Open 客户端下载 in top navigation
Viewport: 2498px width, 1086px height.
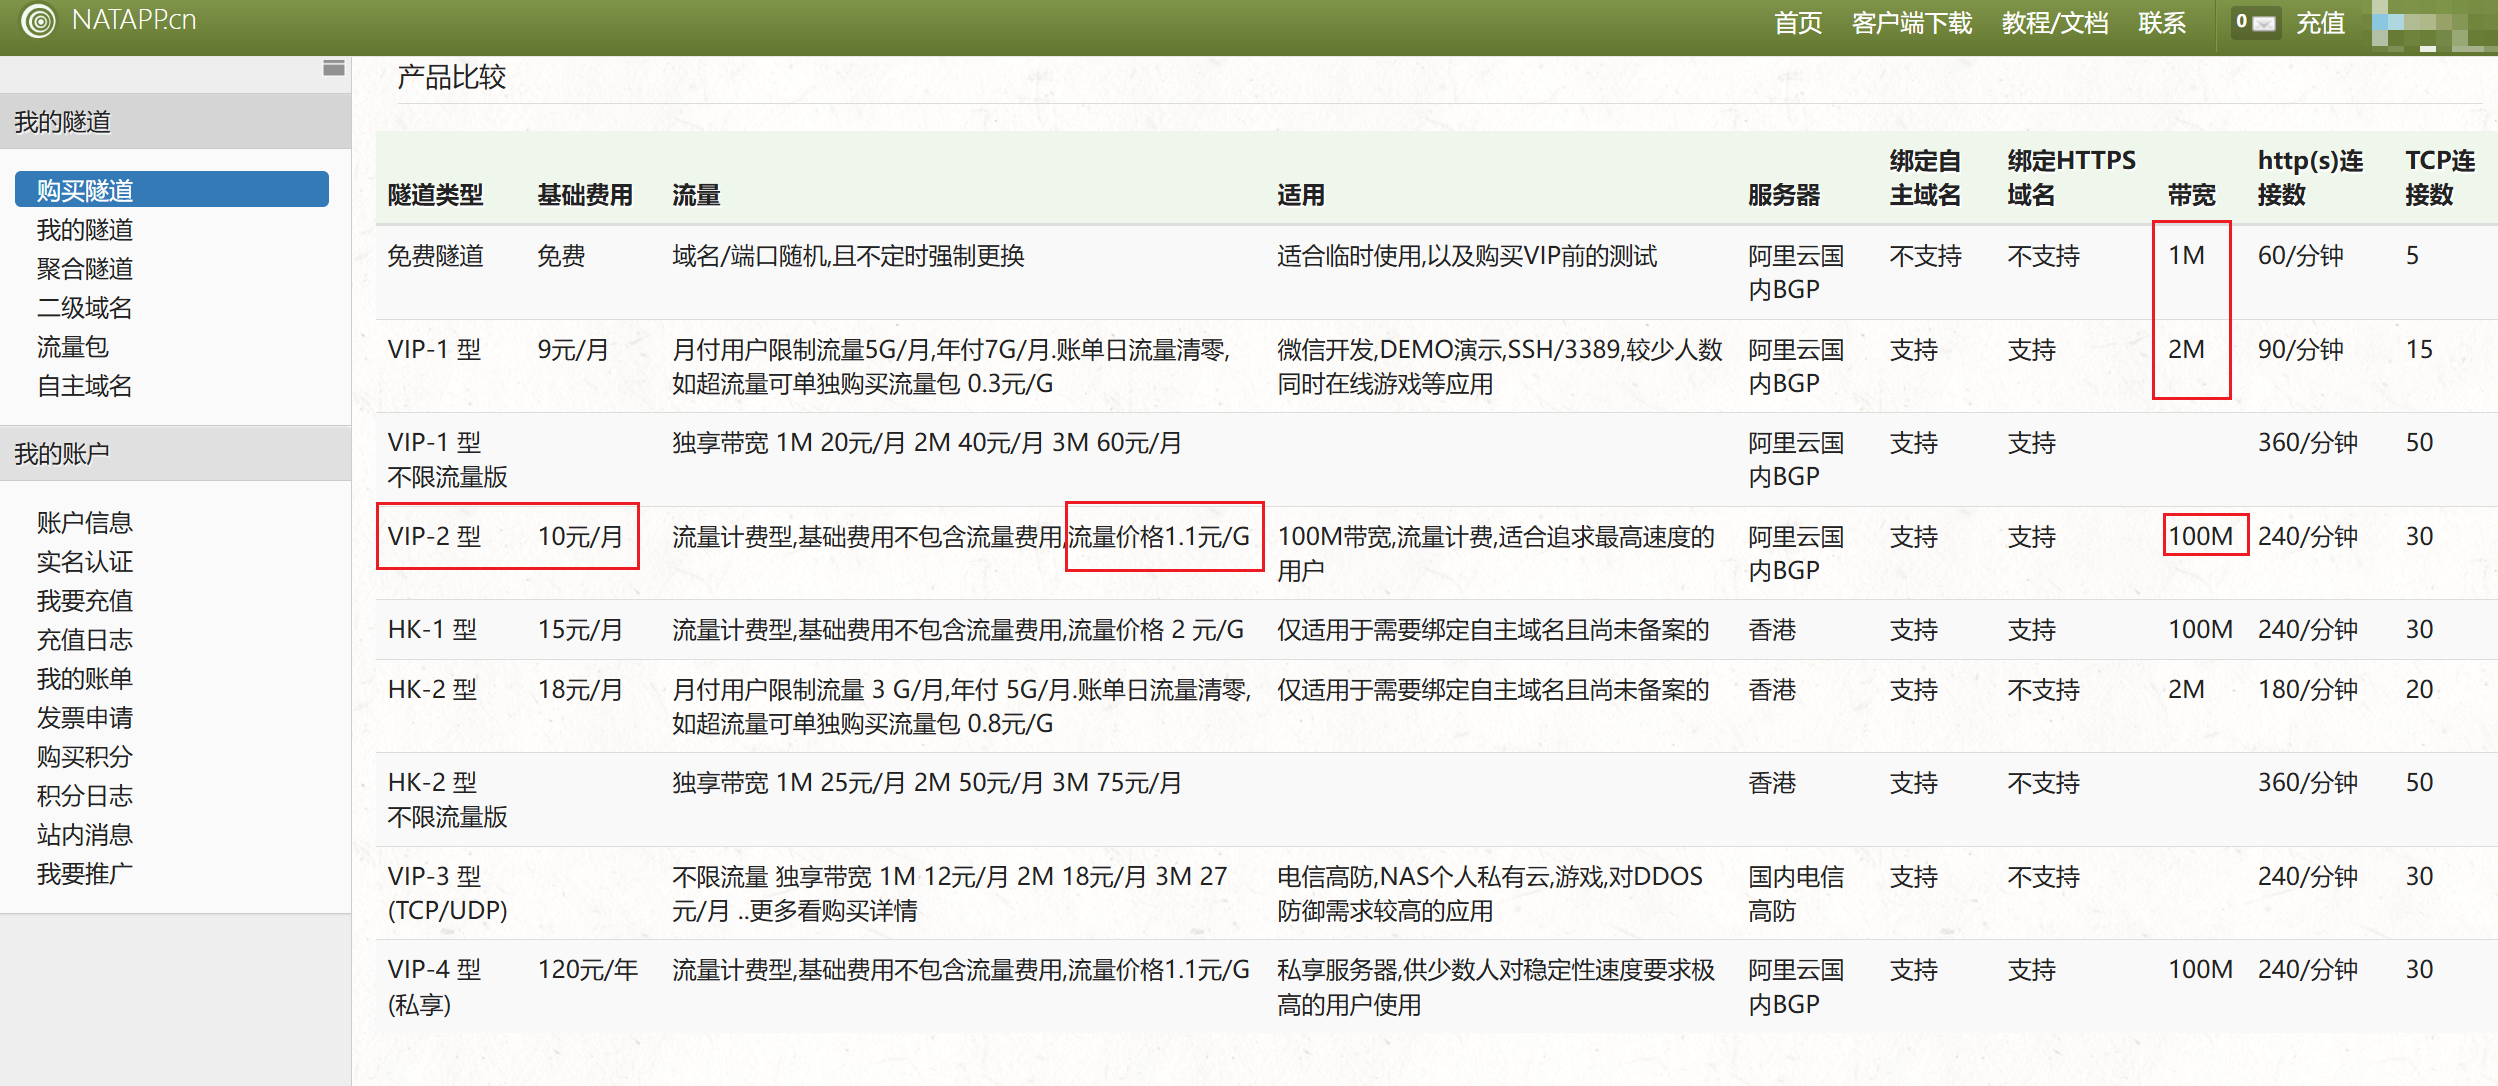[x=1911, y=23]
